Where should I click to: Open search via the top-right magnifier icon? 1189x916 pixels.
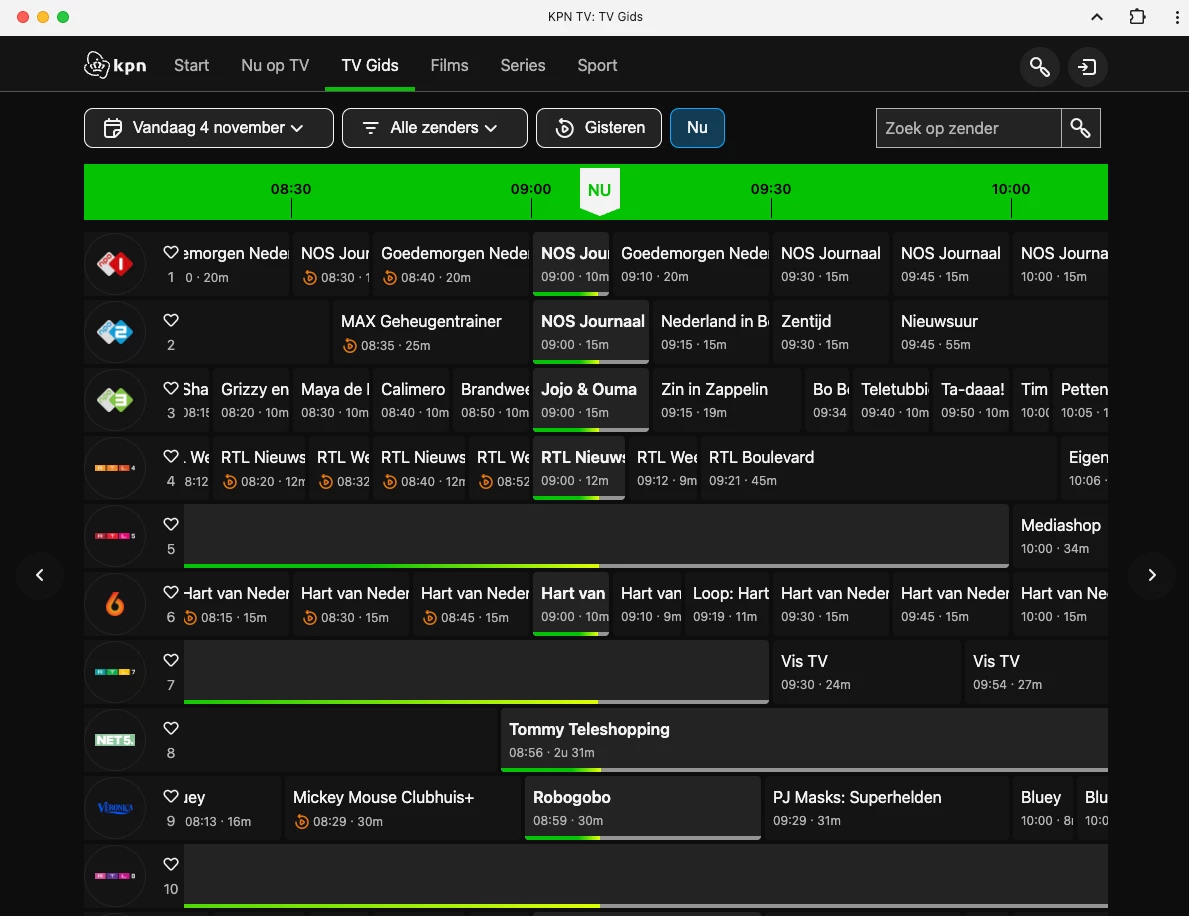tap(1039, 67)
